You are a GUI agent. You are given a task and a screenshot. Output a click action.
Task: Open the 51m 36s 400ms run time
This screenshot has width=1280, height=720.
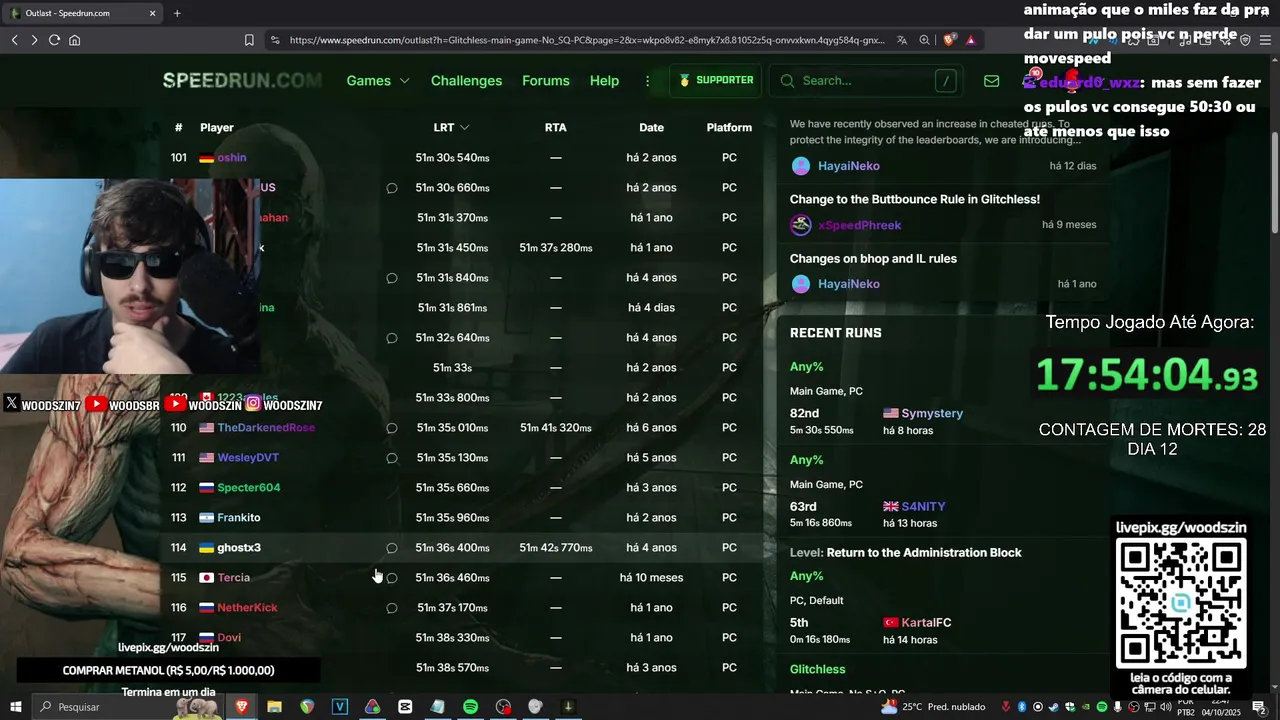(x=452, y=547)
